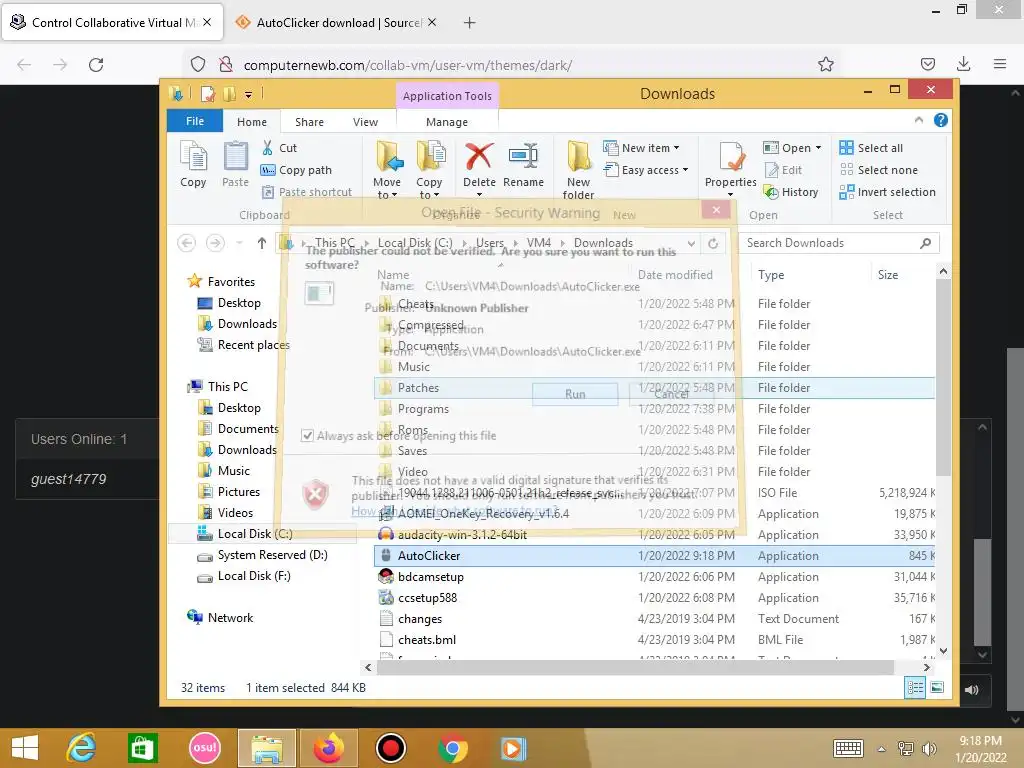Select System Reserved (D:) drive
This screenshot has height=768, width=1024.
[x=263, y=554]
